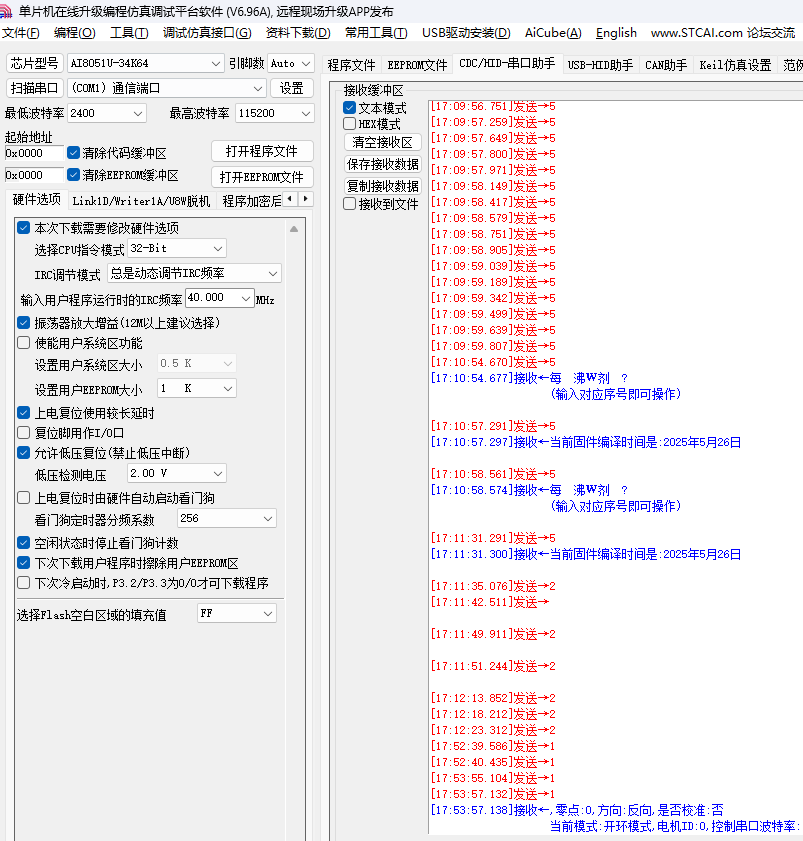803x841 pixels.
Task: Open the 调试仿真接口 menu
Action: (206, 33)
